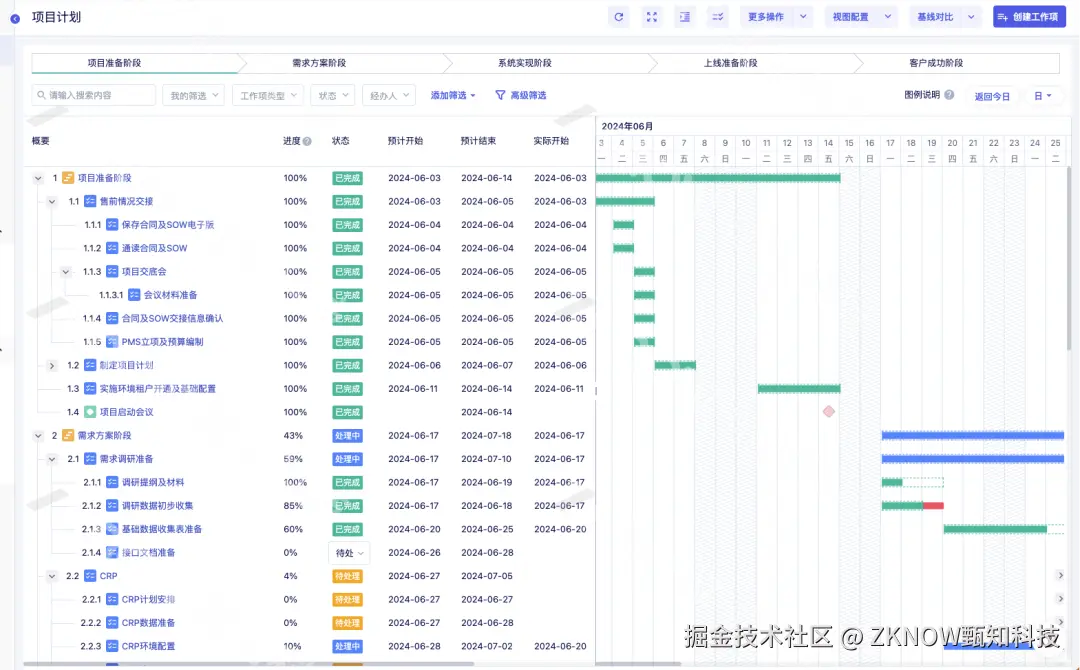Click the blue Gantt bar for 需求调研准备
This screenshot has width=1080, height=670.
[x=973, y=459]
